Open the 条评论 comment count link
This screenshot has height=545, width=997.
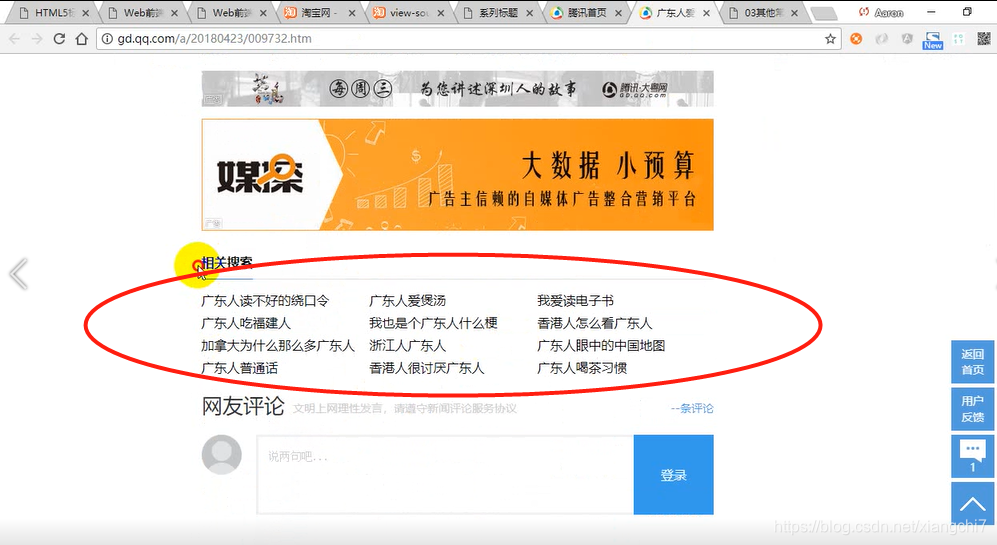pos(692,408)
